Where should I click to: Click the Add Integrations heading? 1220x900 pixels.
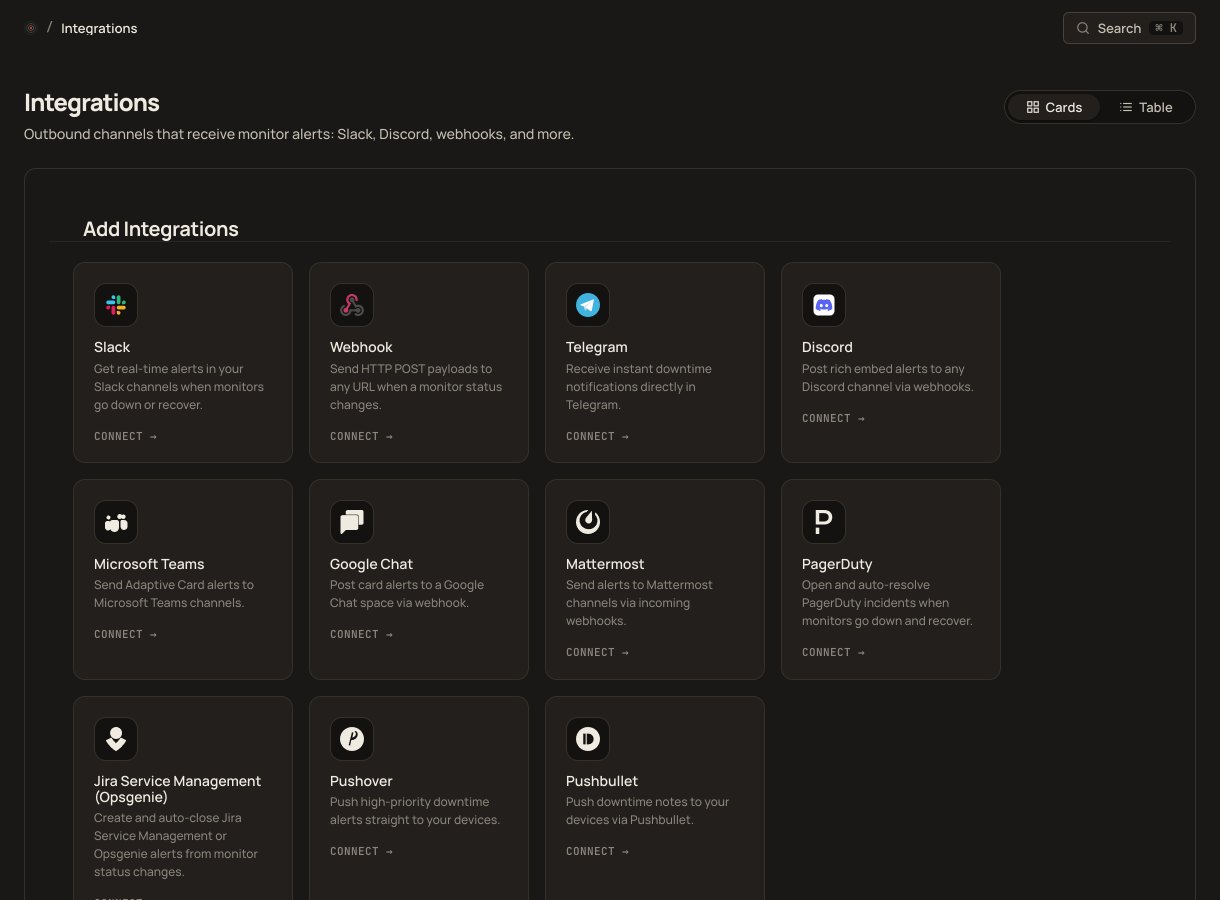click(161, 229)
